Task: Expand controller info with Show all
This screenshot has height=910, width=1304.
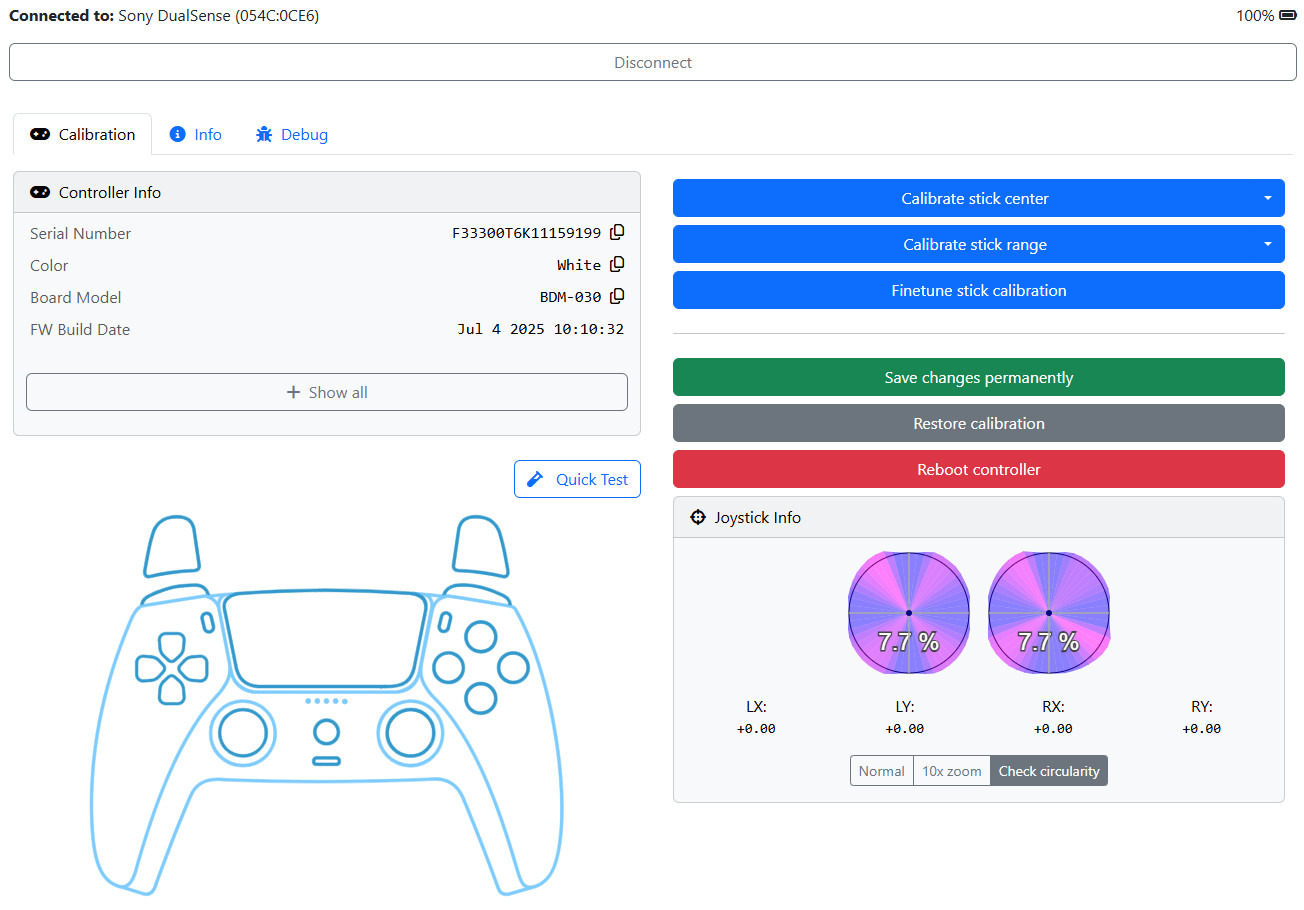Action: pos(327,392)
